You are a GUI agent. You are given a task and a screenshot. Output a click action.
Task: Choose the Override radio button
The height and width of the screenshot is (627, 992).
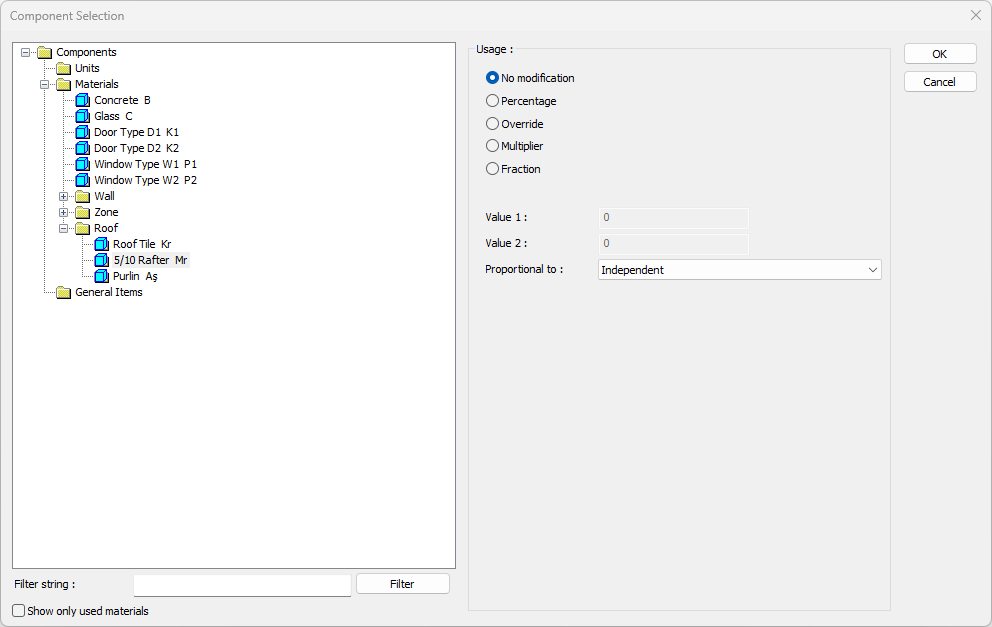tap(492, 124)
